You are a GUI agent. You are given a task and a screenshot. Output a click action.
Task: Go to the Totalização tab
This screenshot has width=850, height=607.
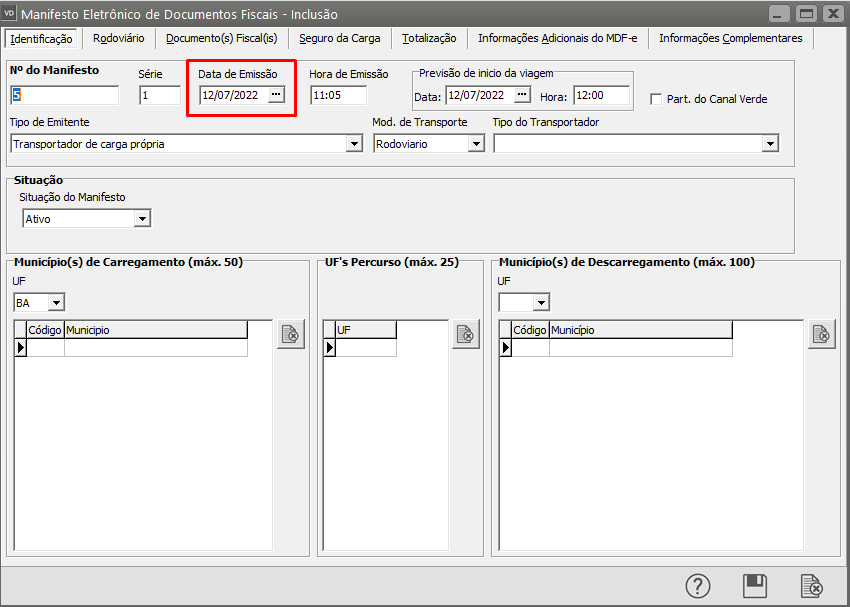pyautogui.click(x=429, y=38)
